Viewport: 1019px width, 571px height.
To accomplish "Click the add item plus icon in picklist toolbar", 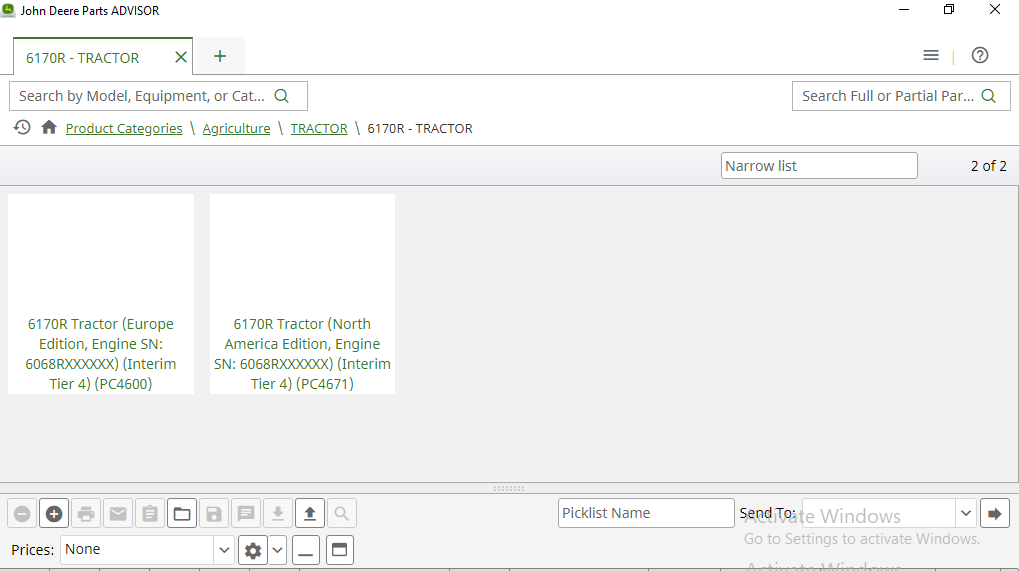I will coord(54,514).
